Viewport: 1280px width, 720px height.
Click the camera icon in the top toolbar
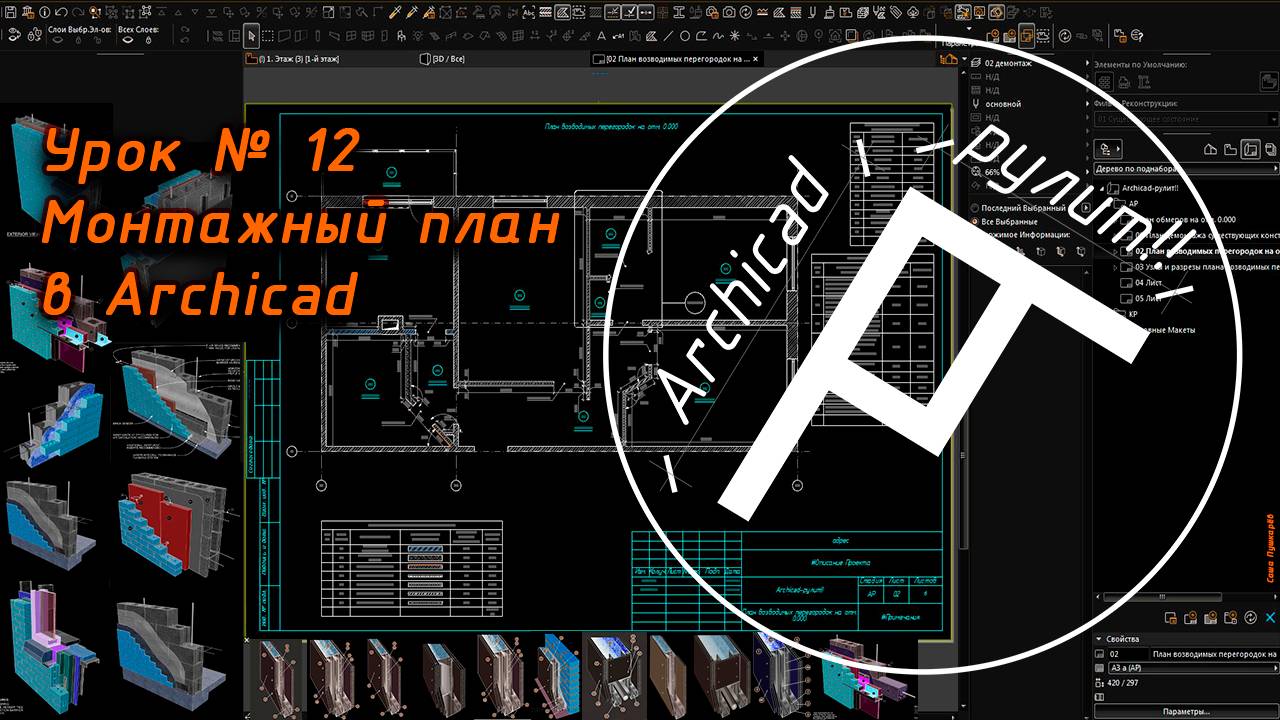click(729, 11)
